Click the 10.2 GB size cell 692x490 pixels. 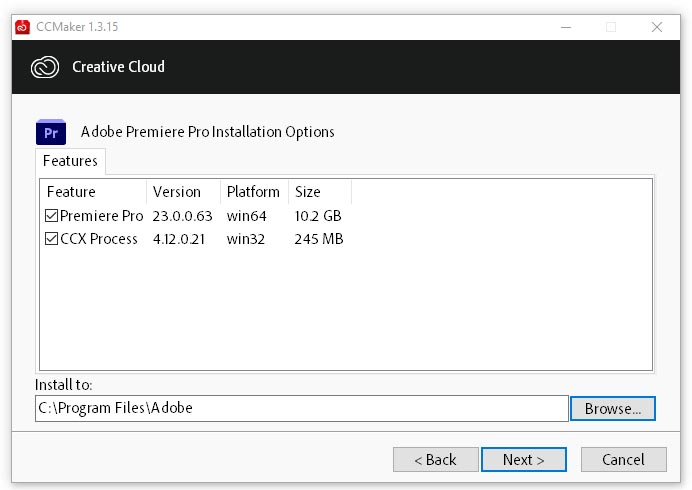click(318, 216)
